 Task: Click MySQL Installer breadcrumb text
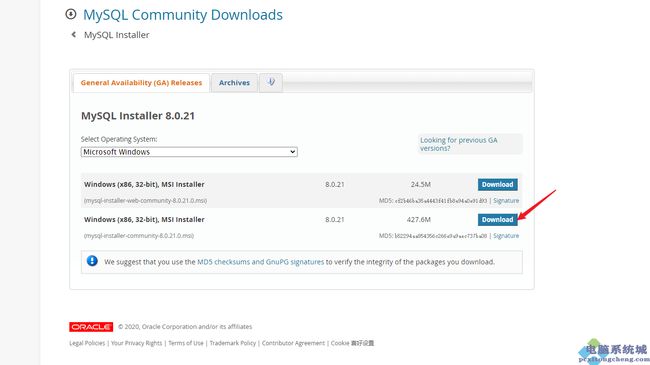point(116,35)
